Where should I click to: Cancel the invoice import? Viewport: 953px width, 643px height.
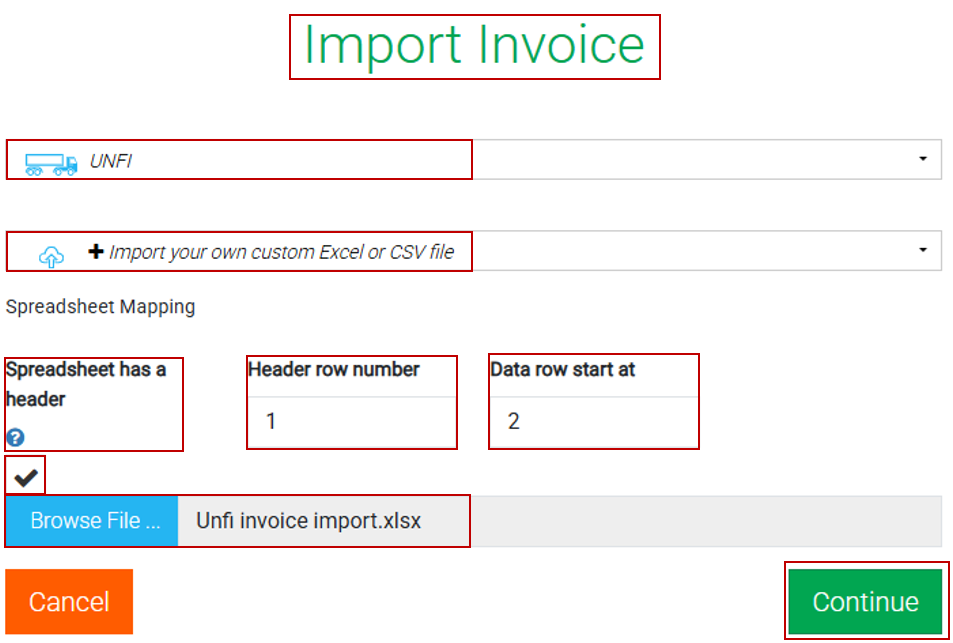tap(68, 601)
